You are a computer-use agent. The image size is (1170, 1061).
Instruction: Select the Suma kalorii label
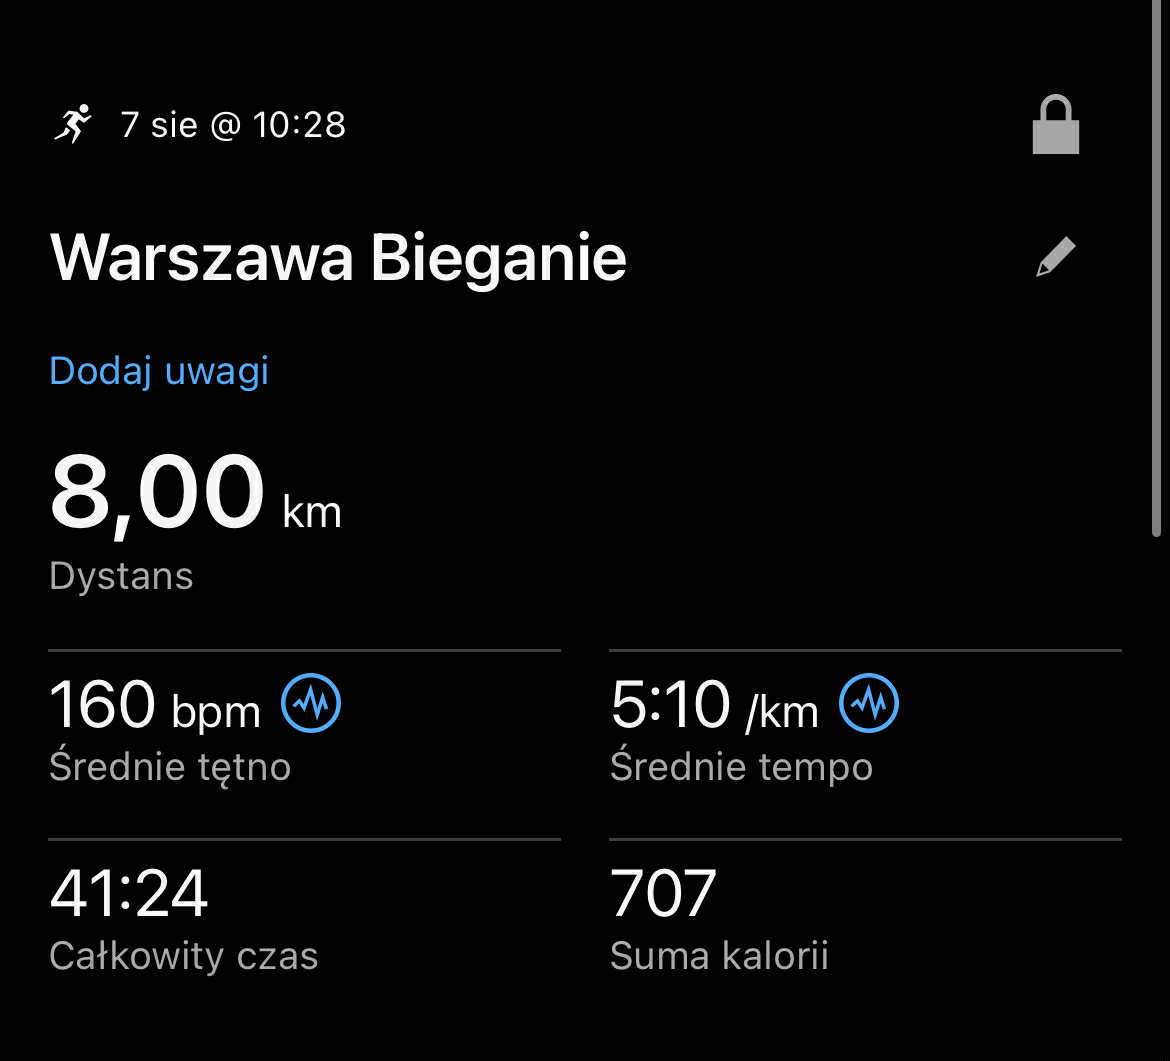pyautogui.click(x=719, y=956)
